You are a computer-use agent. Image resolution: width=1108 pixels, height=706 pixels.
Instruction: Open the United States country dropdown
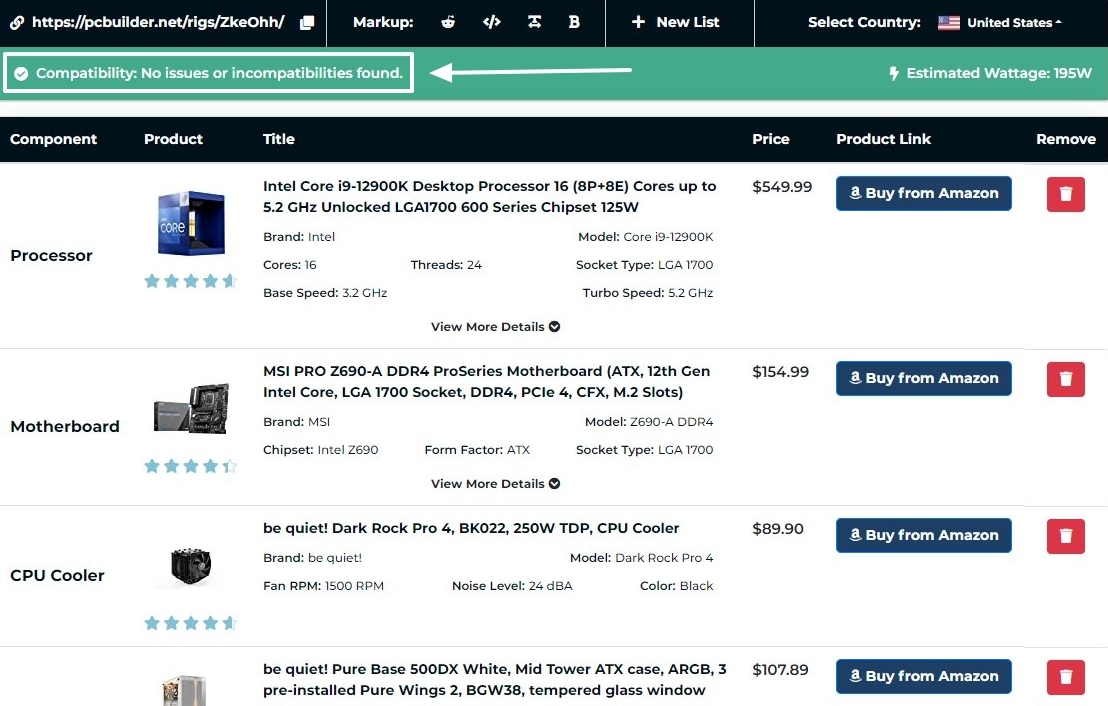(x=1000, y=22)
